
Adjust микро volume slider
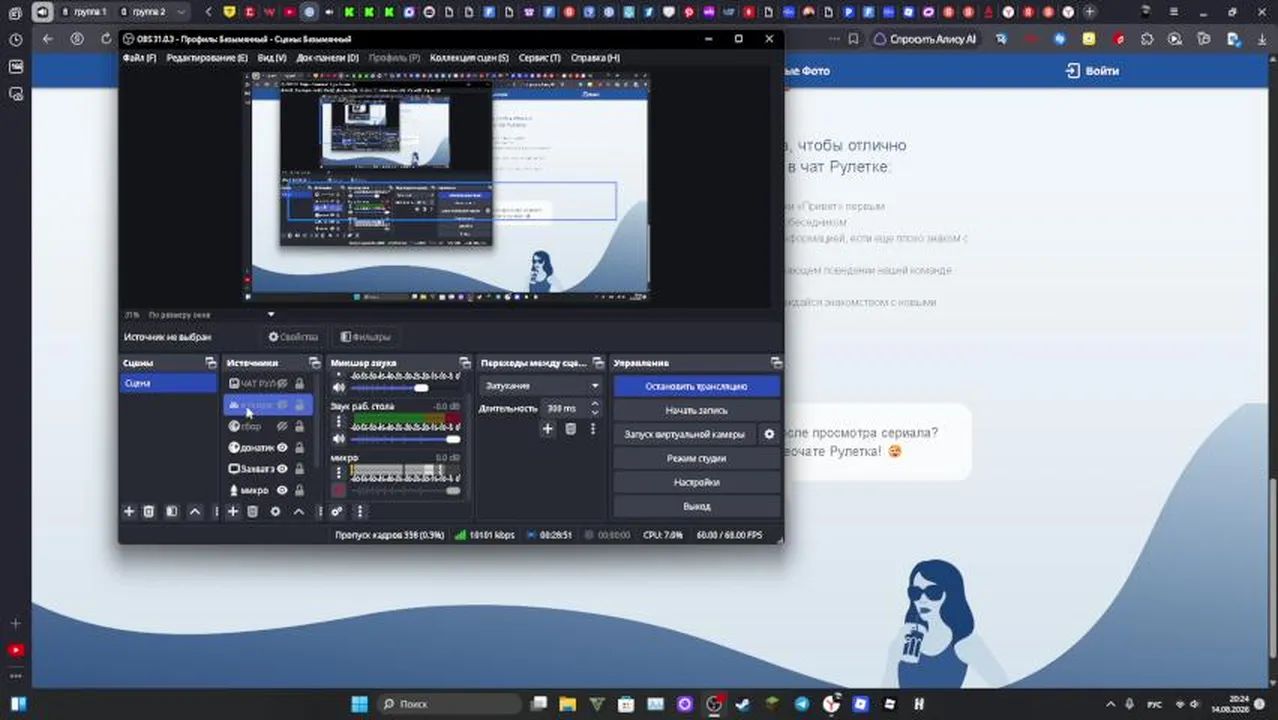pos(405,490)
